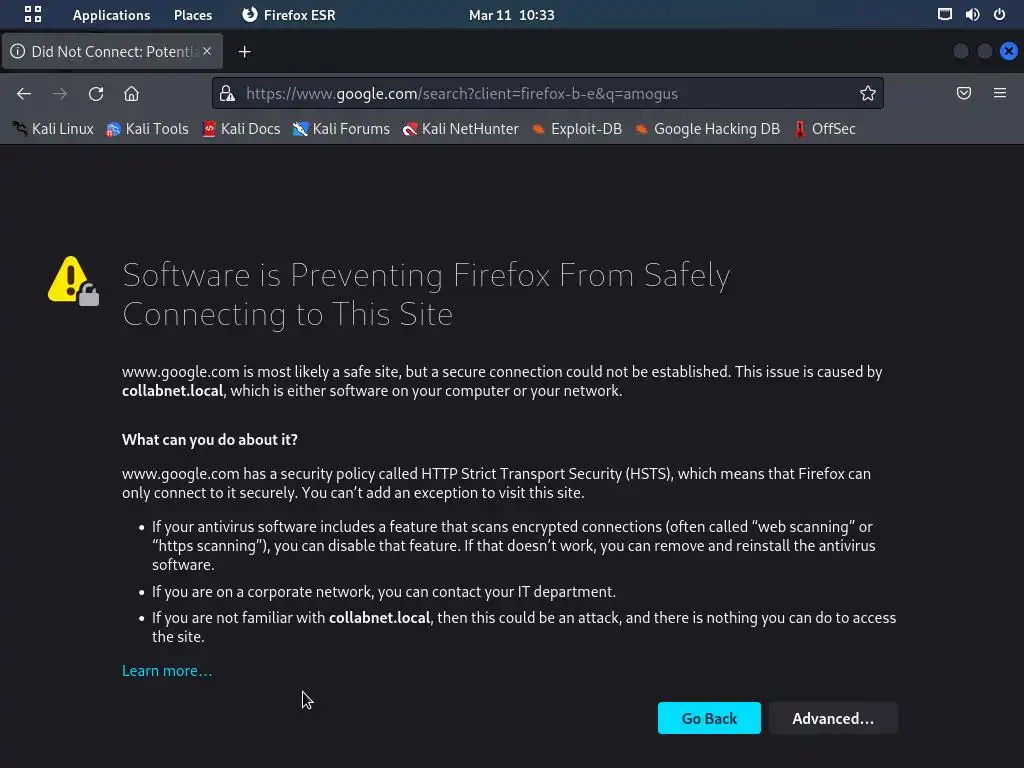Open the Kali Linux bookmark

[54, 129]
